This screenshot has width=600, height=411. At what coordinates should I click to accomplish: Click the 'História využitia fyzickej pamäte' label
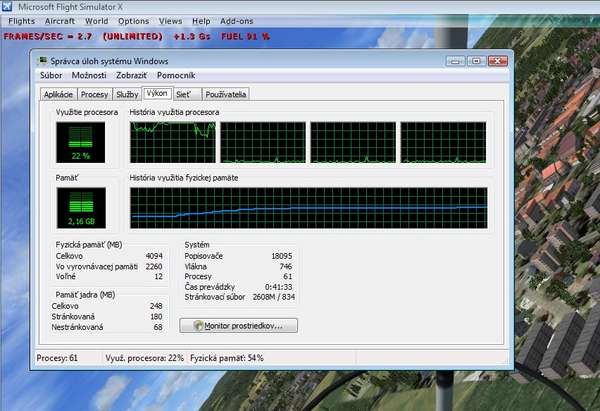pyautogui.click(x=184, y=178)
